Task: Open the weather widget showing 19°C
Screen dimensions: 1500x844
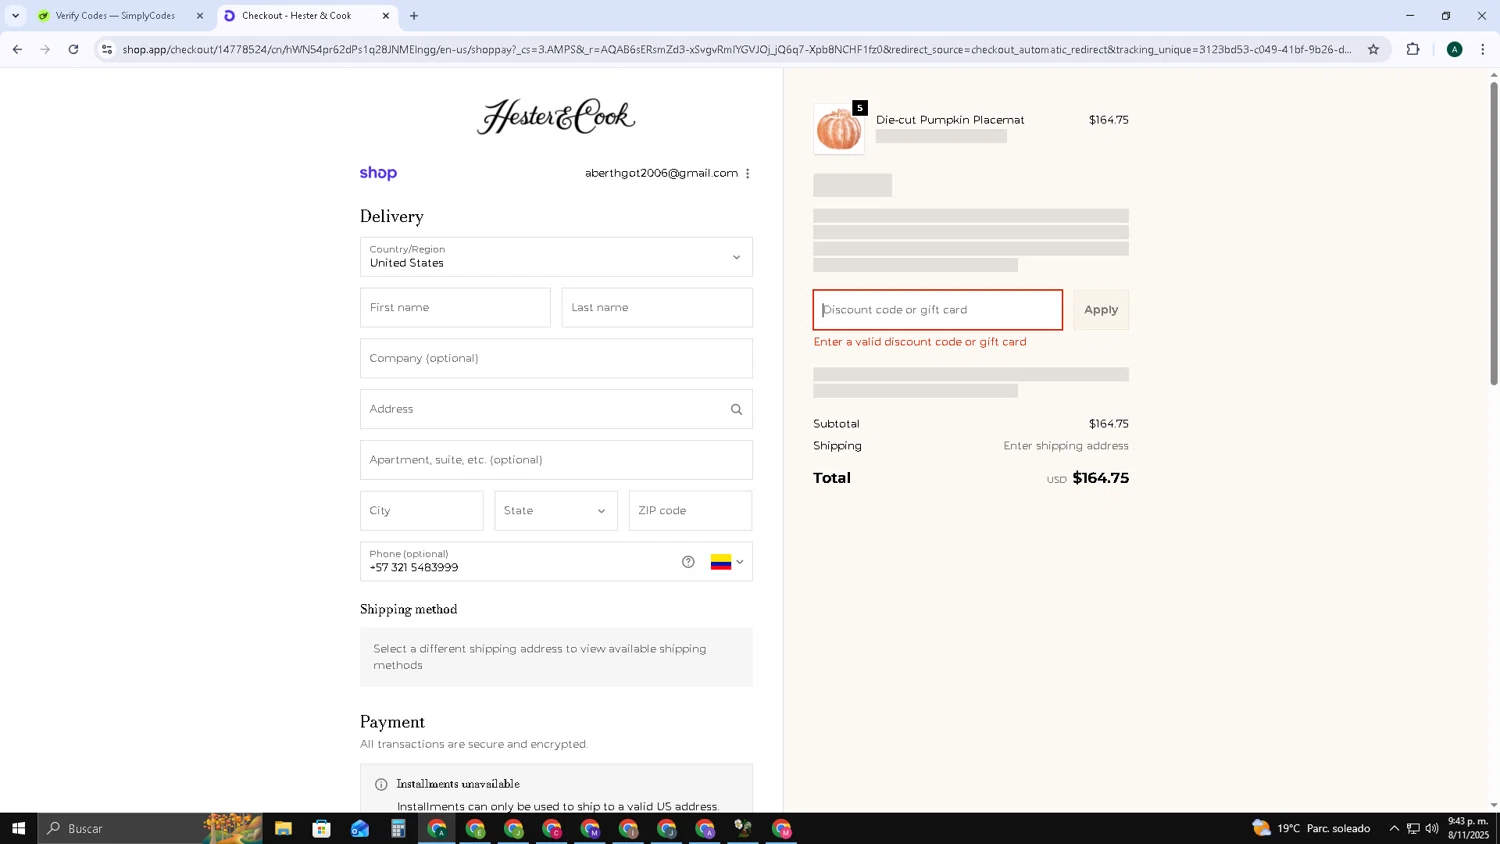Action: click(x=1311, y=828)
